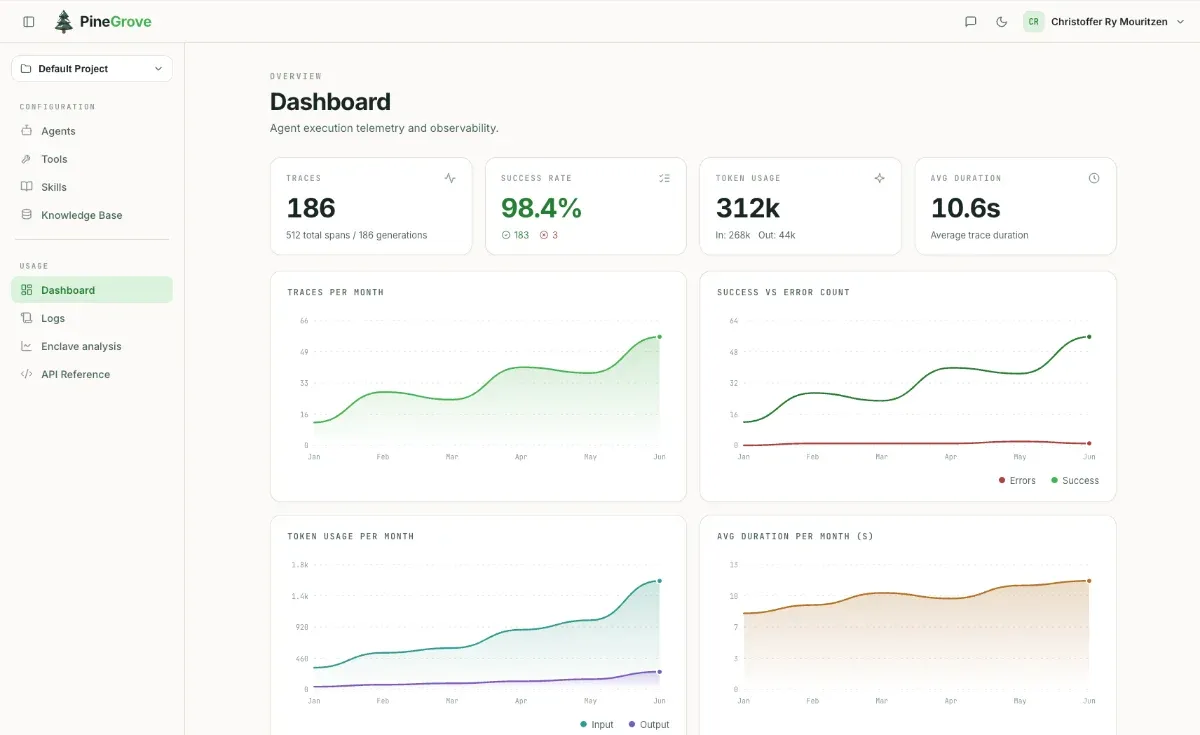The image size is (1200, 735).
Task: Click the Logs scroll icon
Action: point(27,318)
